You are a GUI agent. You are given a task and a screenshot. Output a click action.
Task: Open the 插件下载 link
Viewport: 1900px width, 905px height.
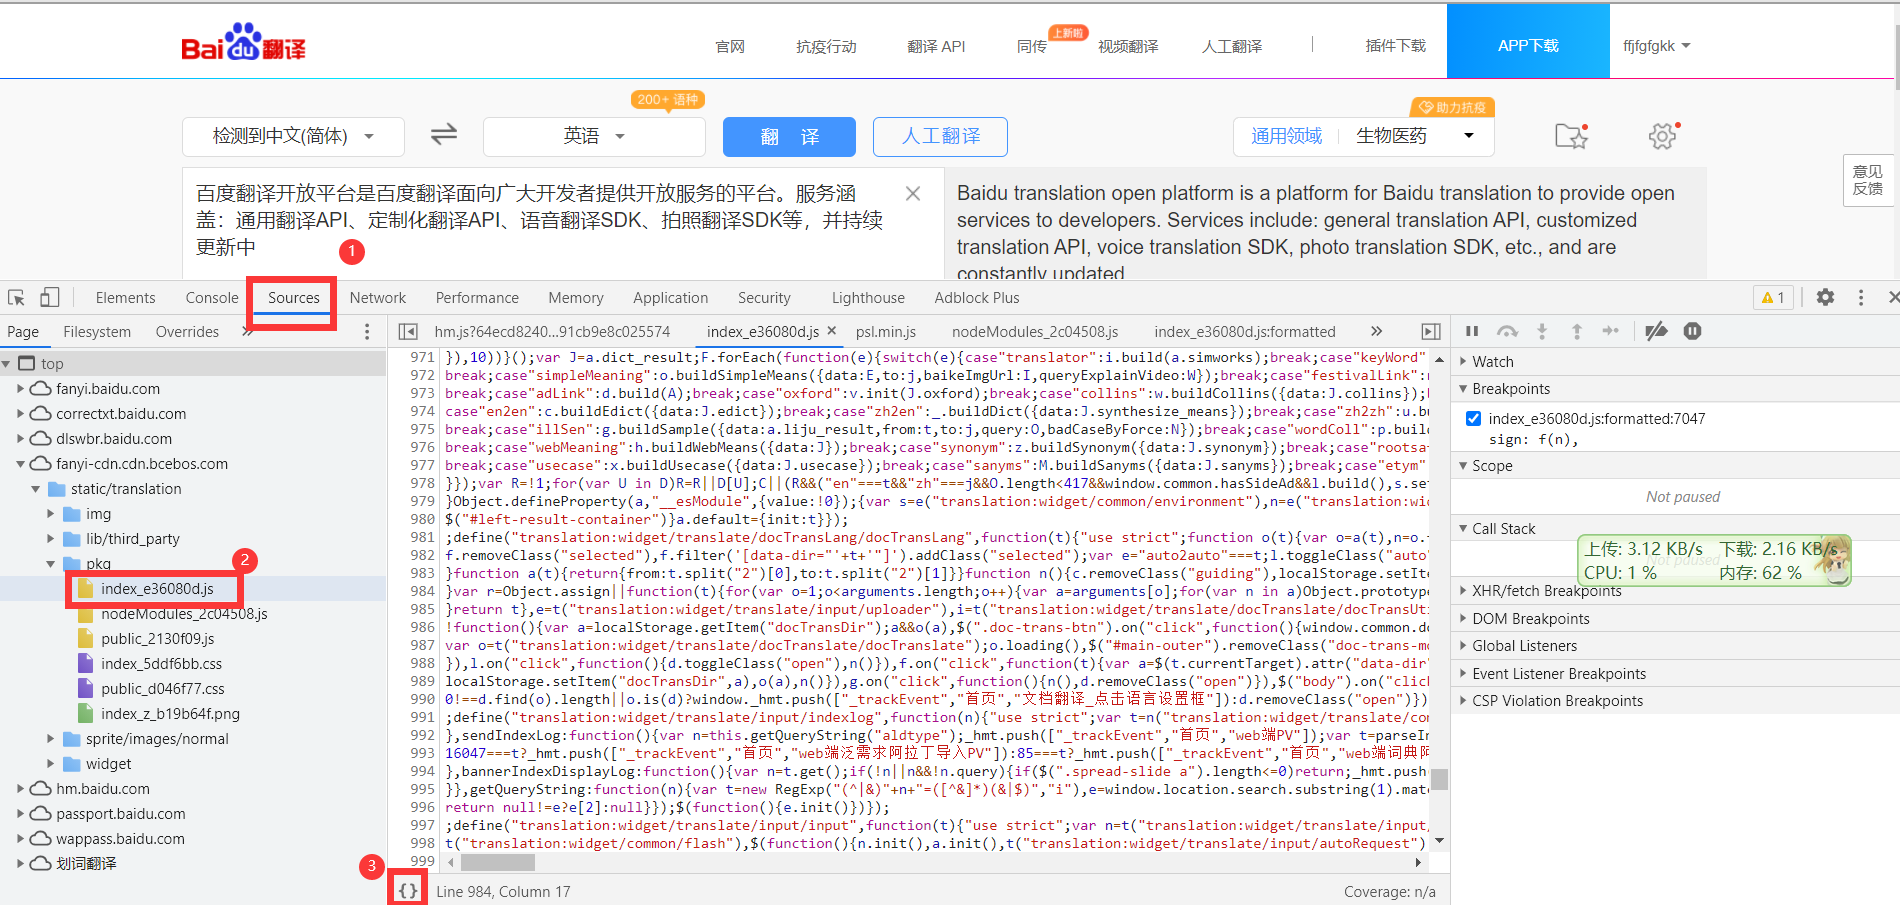coord(1396,46)
